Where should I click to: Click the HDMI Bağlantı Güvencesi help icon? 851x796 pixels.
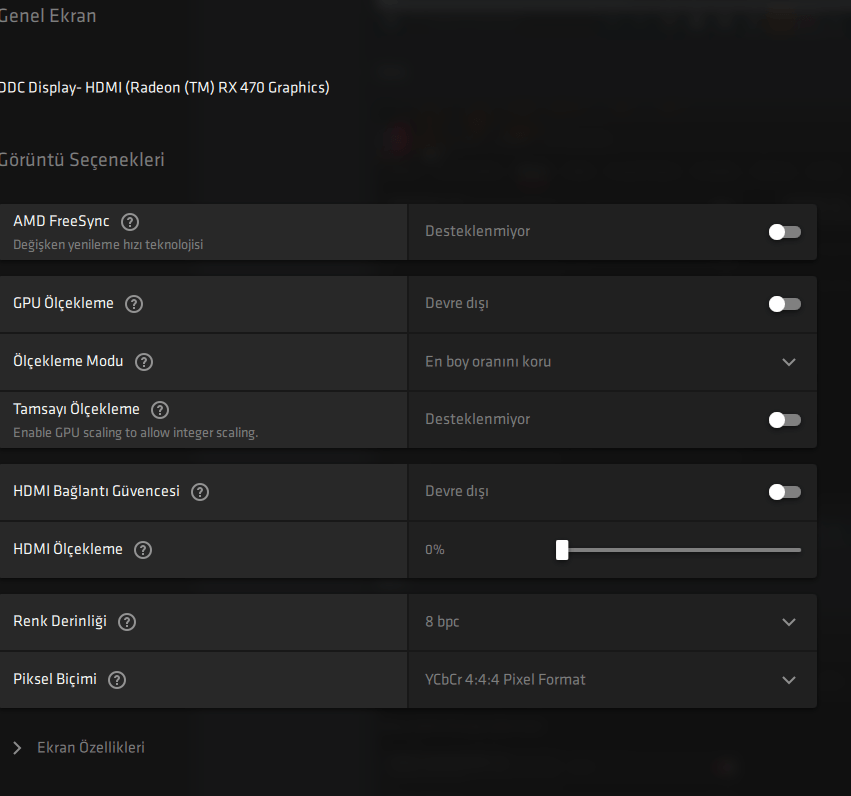pos(200,492)
